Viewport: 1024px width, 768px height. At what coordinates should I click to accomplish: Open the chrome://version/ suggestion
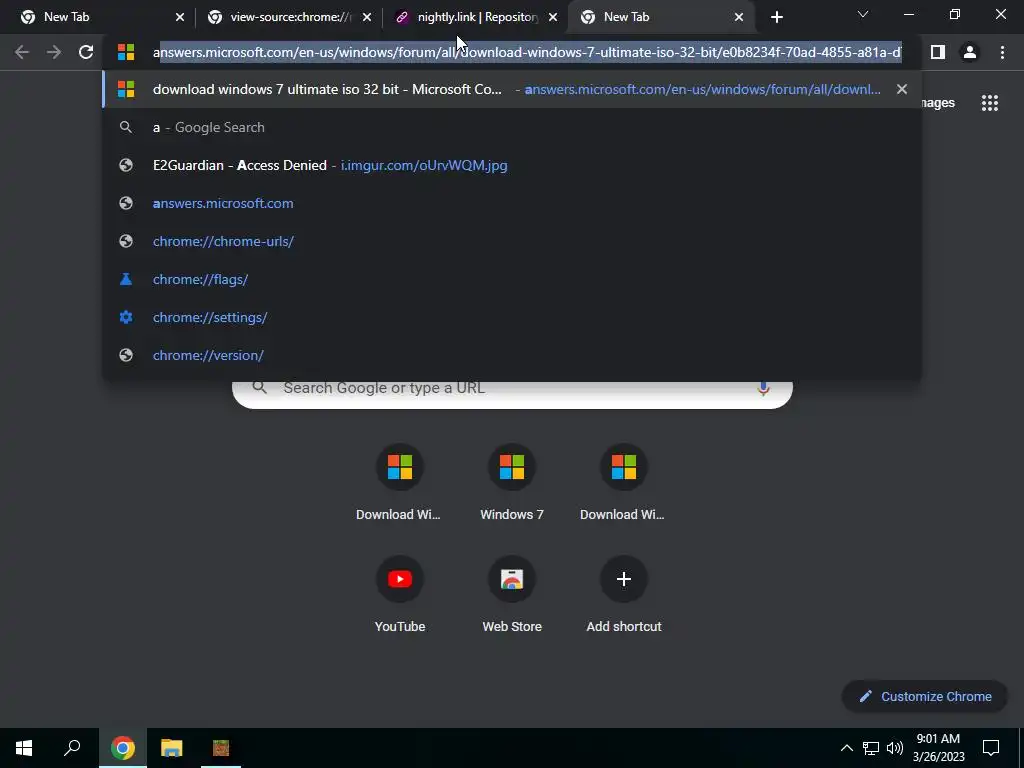click(511, 355)
